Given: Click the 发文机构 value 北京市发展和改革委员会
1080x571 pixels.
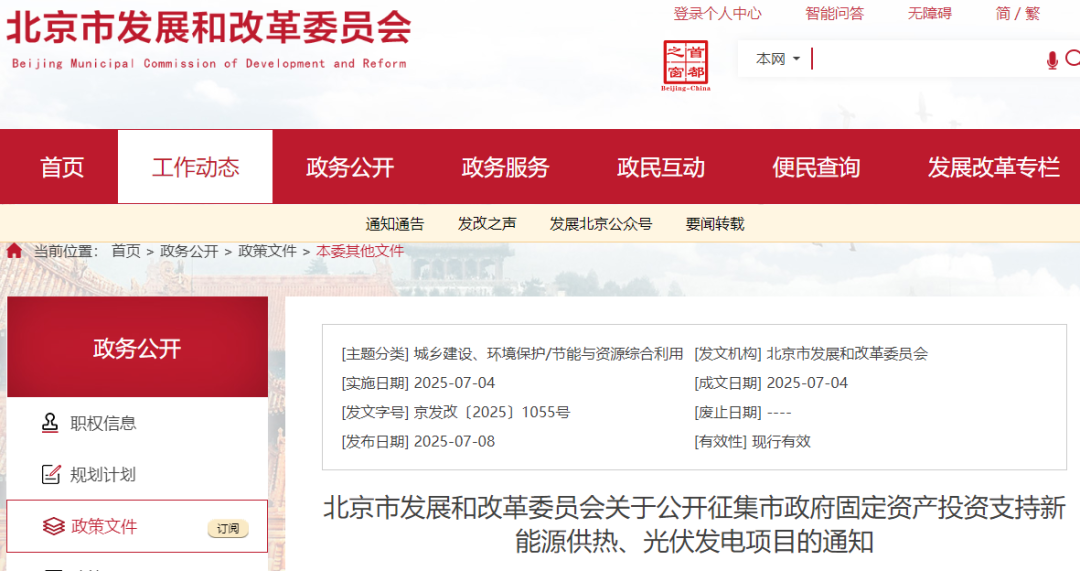Looking at the screenshot, I should pos(847,353).
